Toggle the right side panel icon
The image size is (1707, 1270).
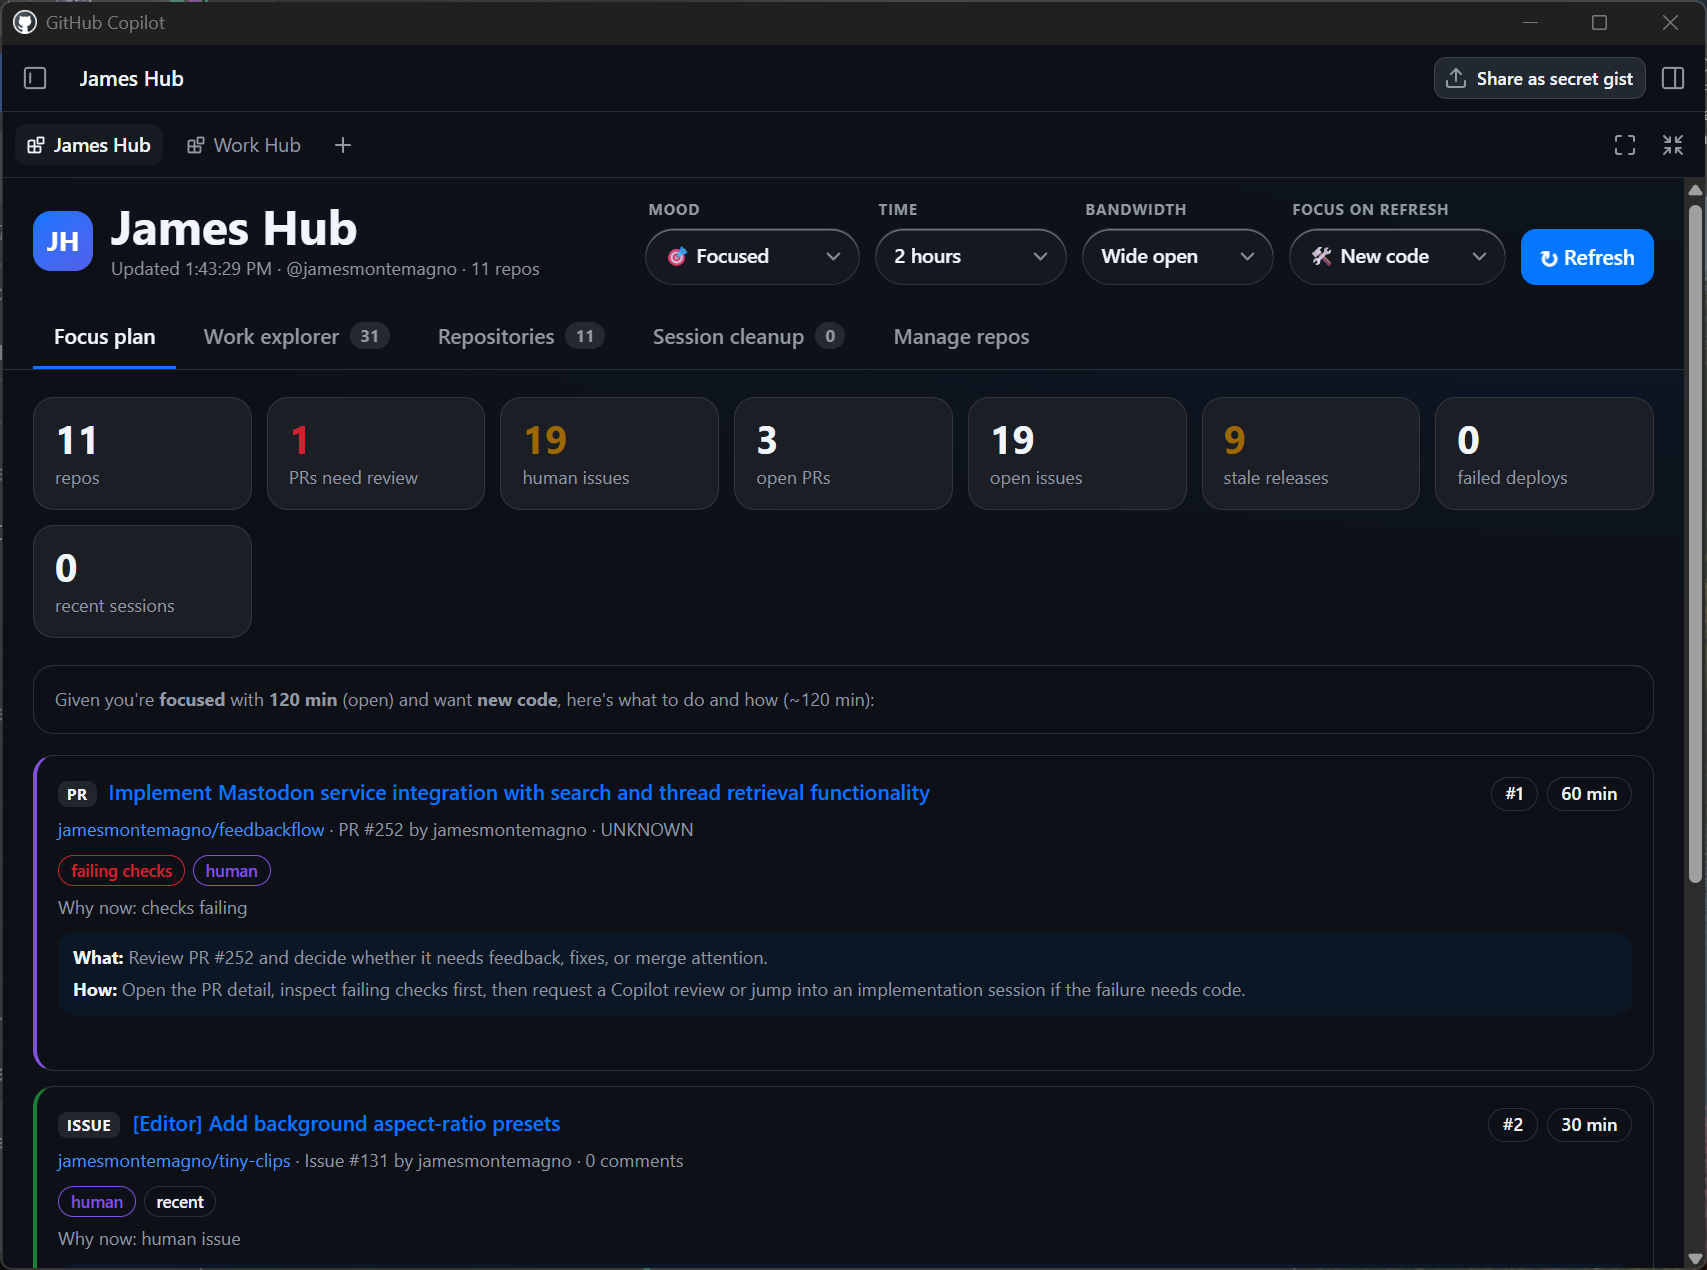point(1673,78)
